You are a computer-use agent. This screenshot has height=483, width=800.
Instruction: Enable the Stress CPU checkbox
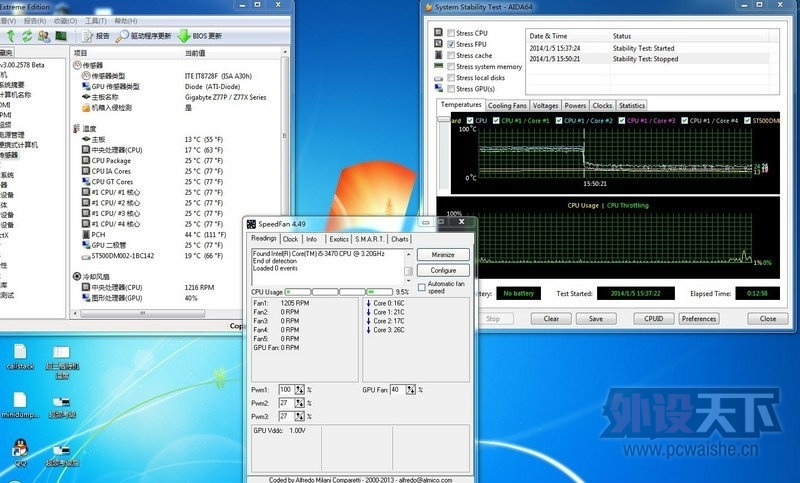point(451,33)
